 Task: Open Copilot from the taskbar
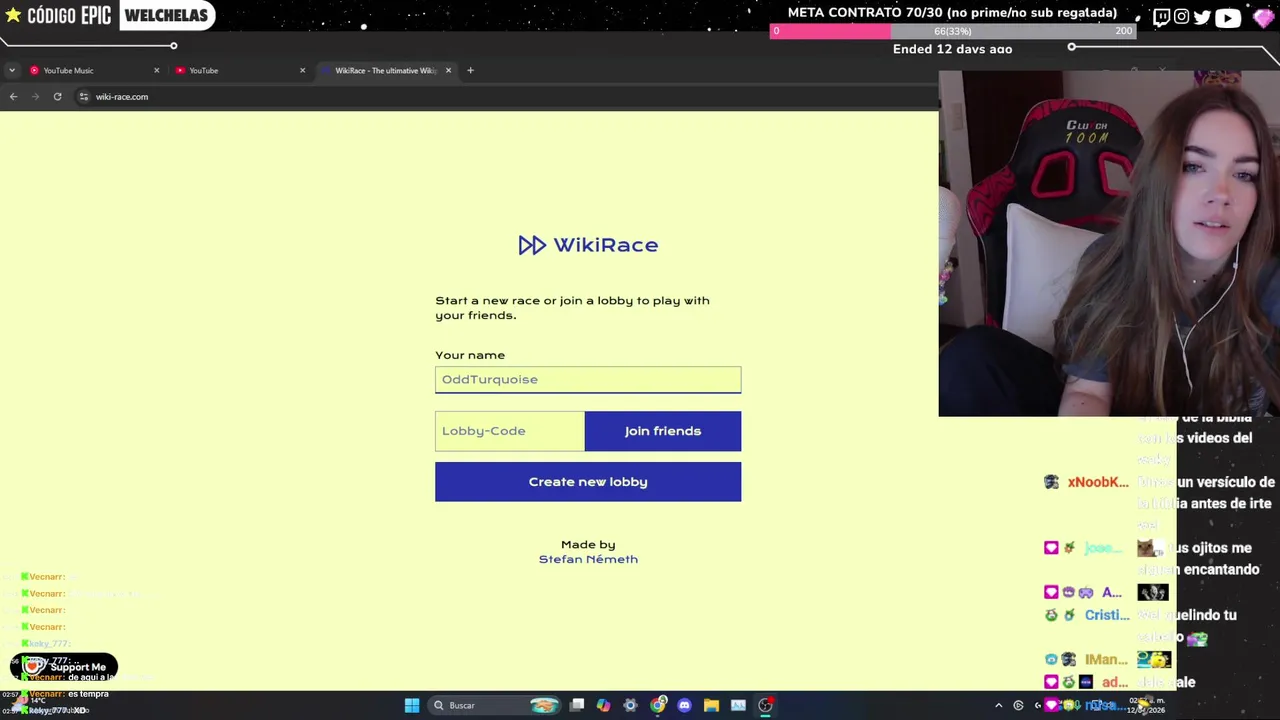[603, 705]
